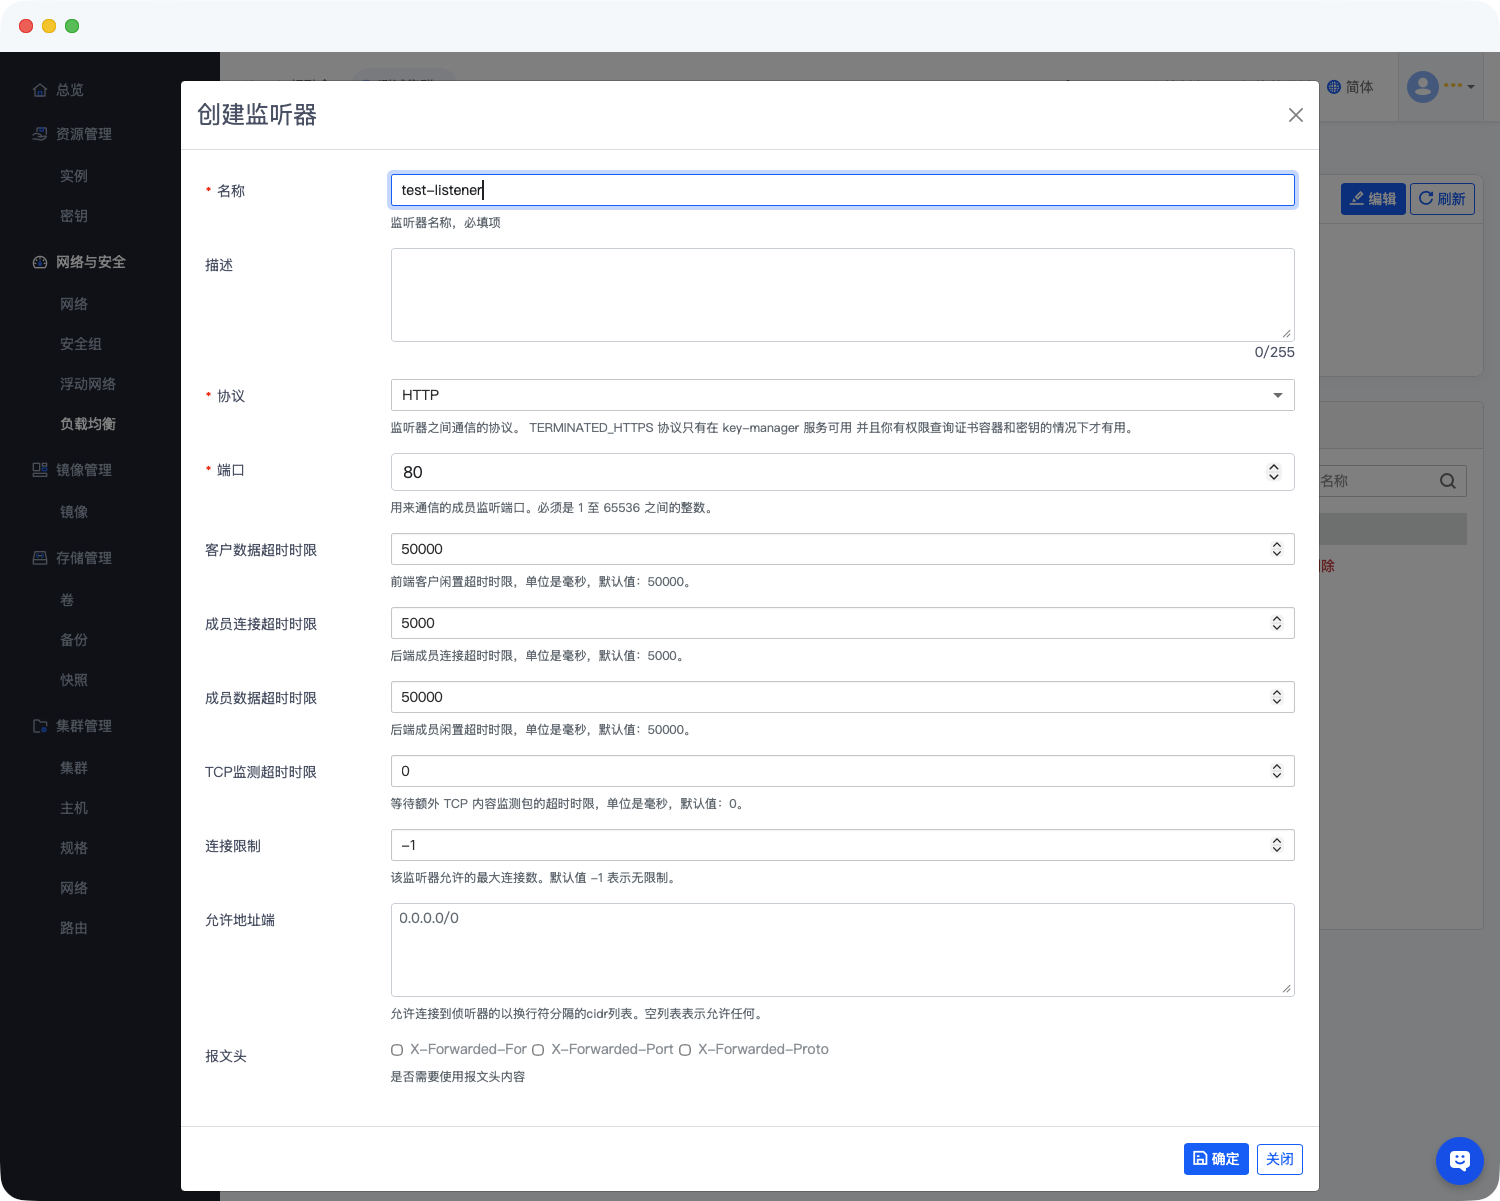Click the 镜像管理 sidebar icon
The image size is (1500, 1201).
[x=40, y=470]
